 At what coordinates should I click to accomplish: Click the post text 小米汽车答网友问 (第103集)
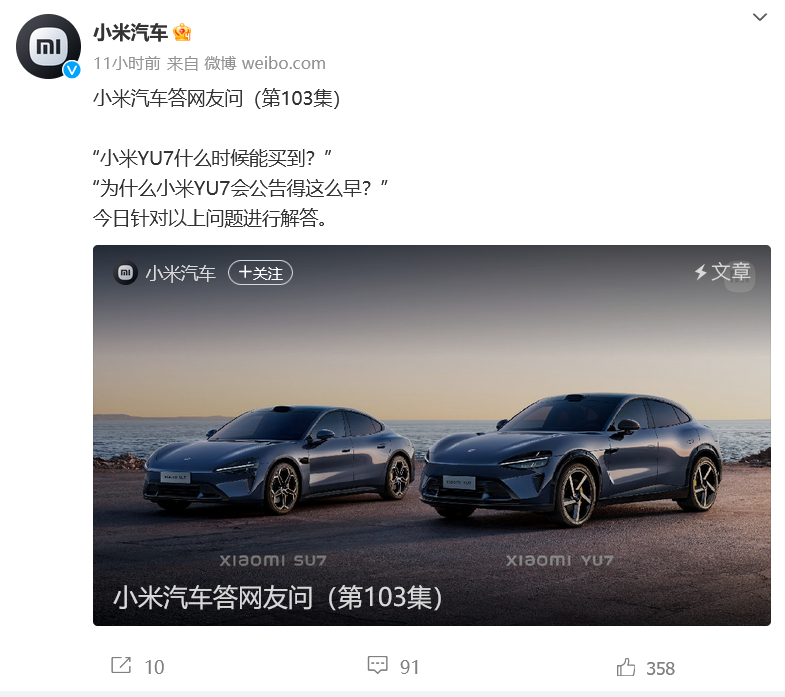click(x=217, y=98)
